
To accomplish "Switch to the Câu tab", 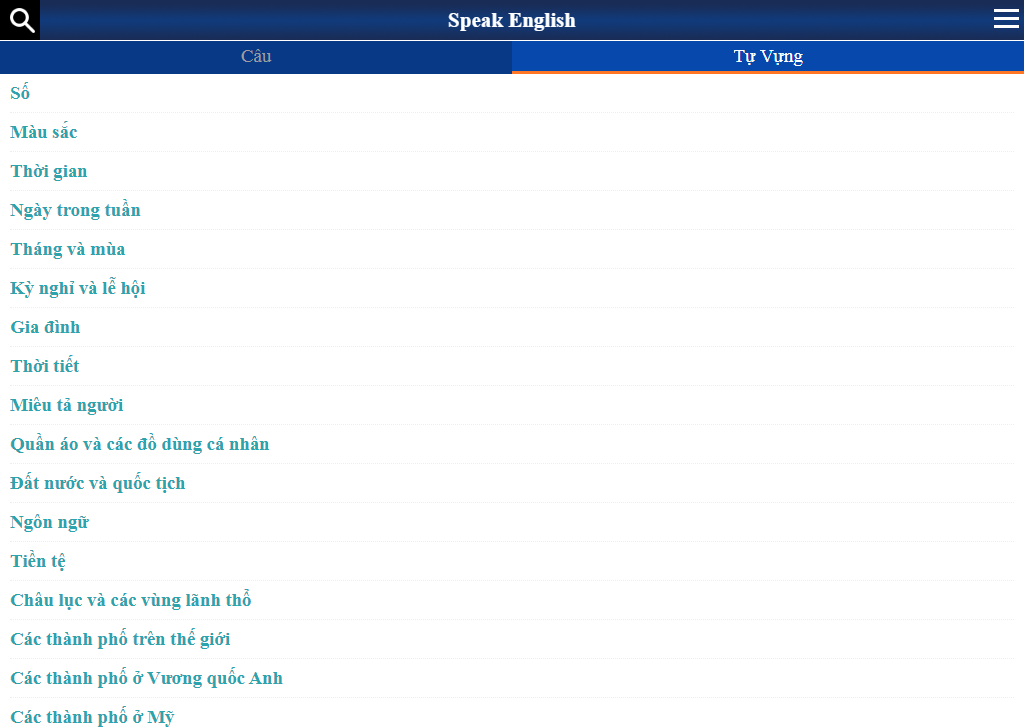I will coord(256,57).
